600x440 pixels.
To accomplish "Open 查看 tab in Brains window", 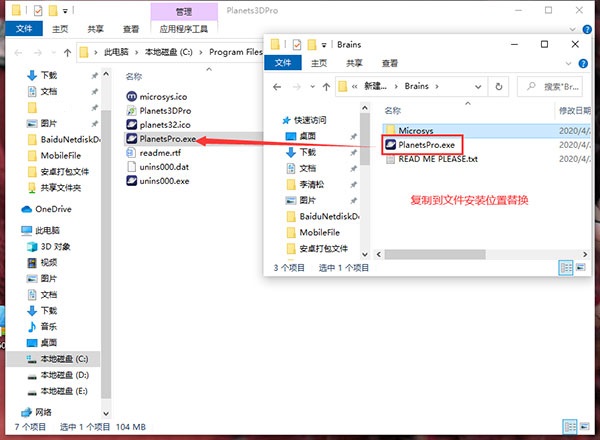I will [x=390, y=63].
